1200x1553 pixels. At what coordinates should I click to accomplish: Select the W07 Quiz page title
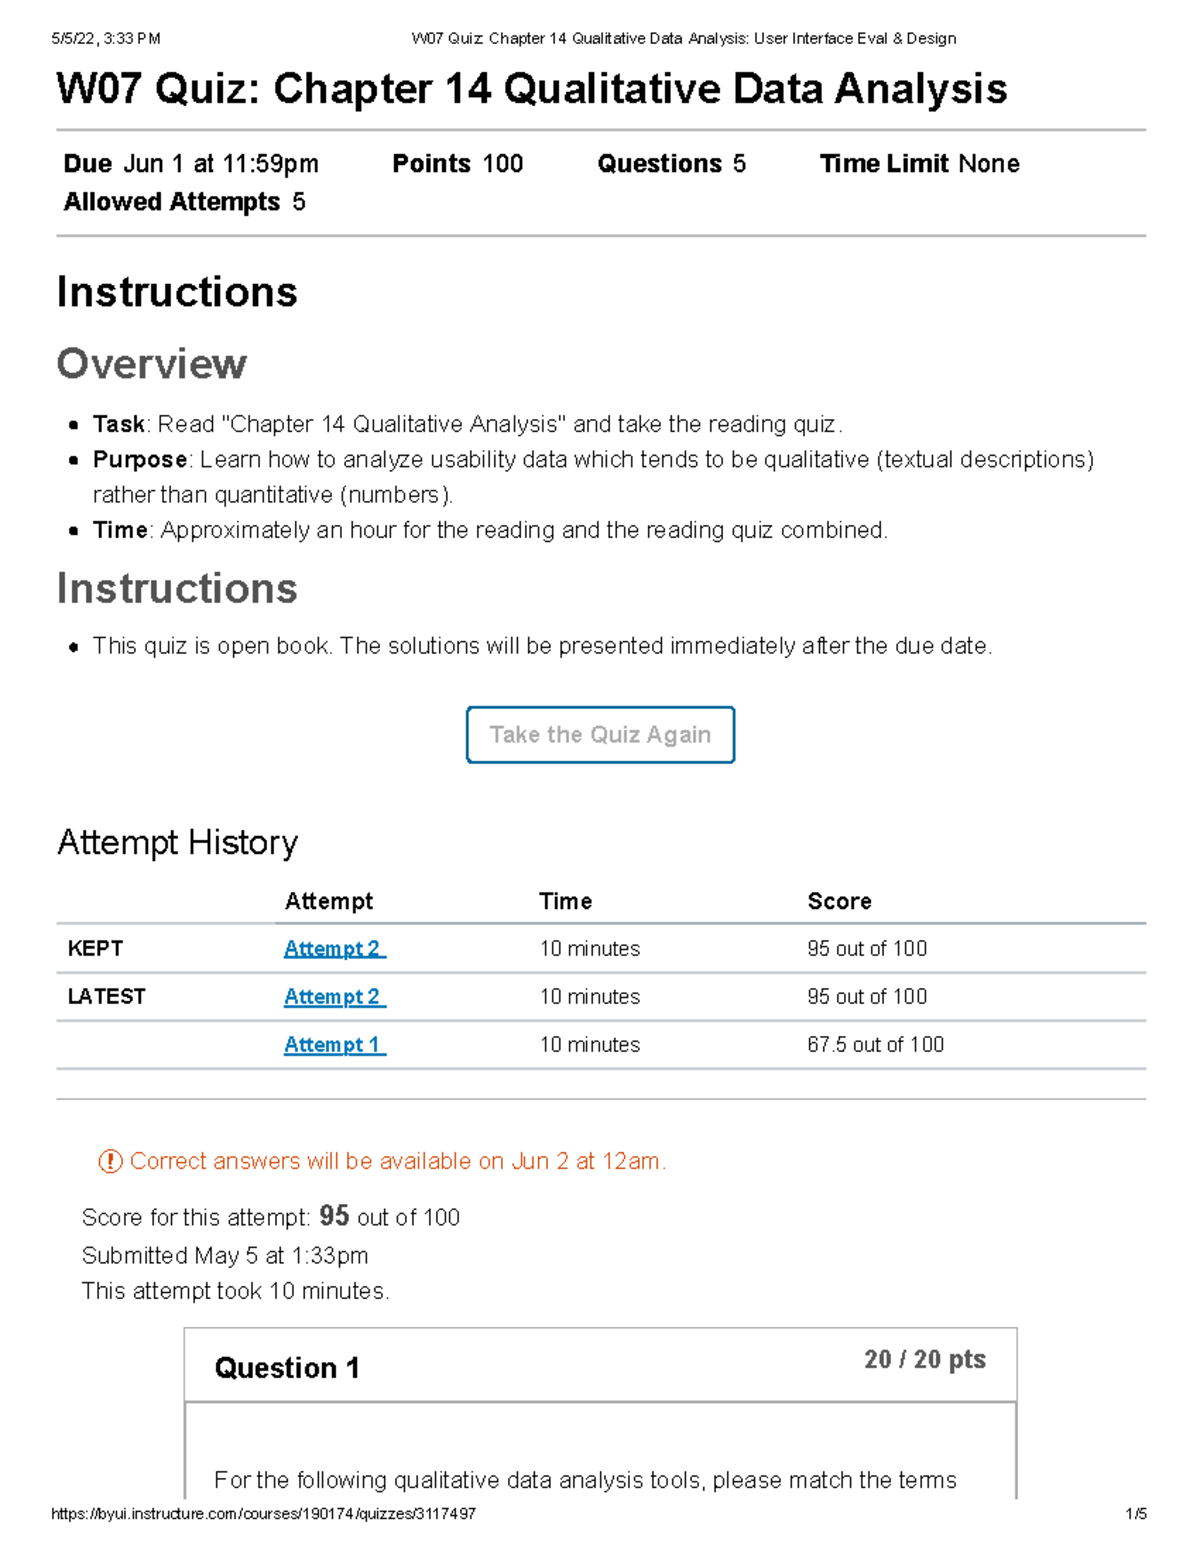[533, 89]
